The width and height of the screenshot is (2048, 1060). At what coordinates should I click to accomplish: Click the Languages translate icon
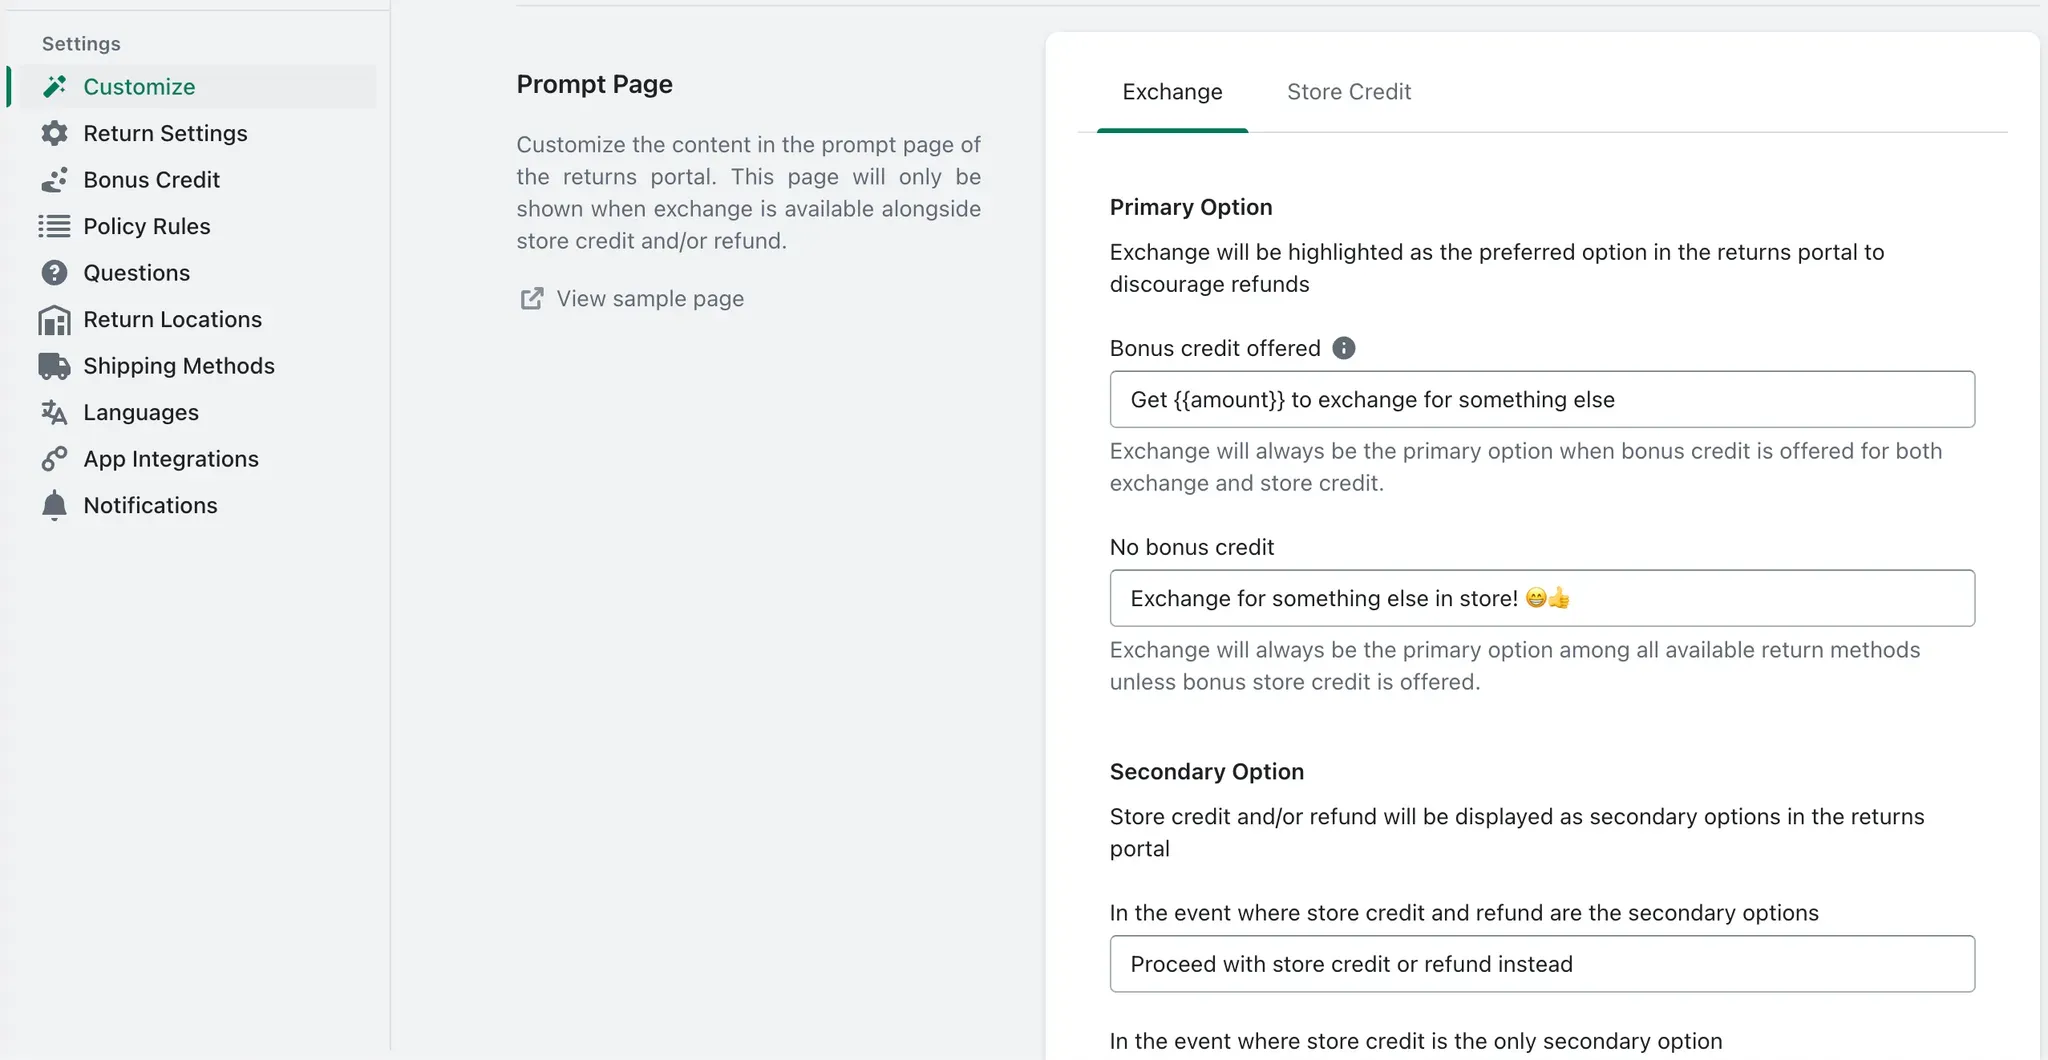click(55, 412)
